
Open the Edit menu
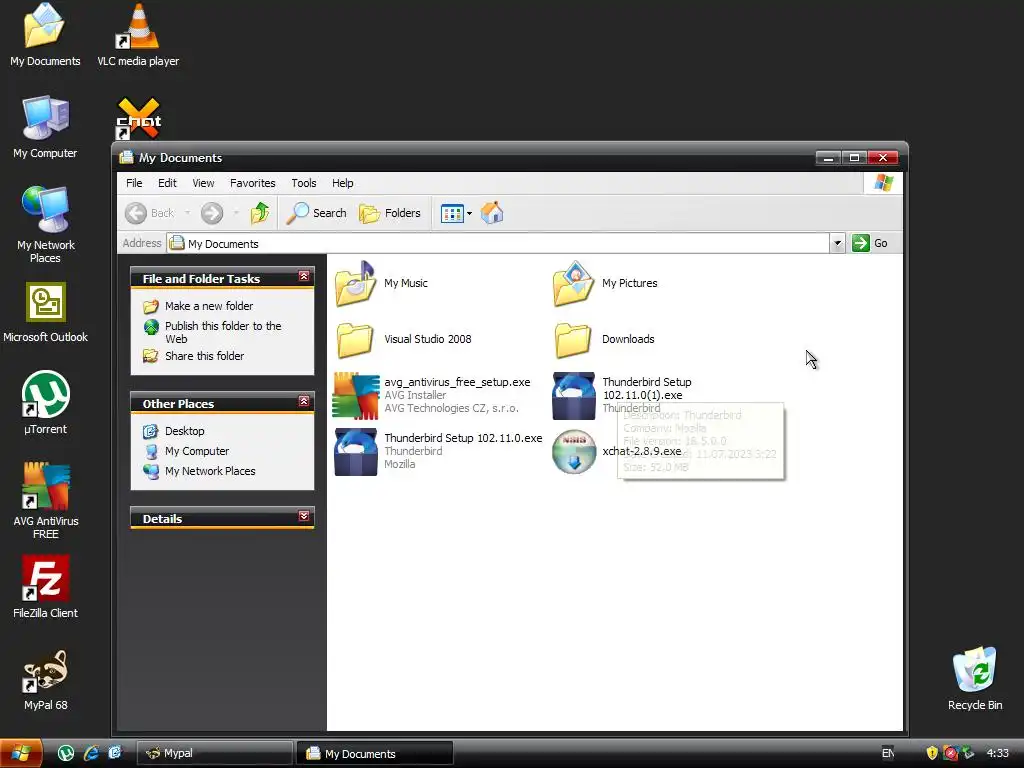click(167, 184)
